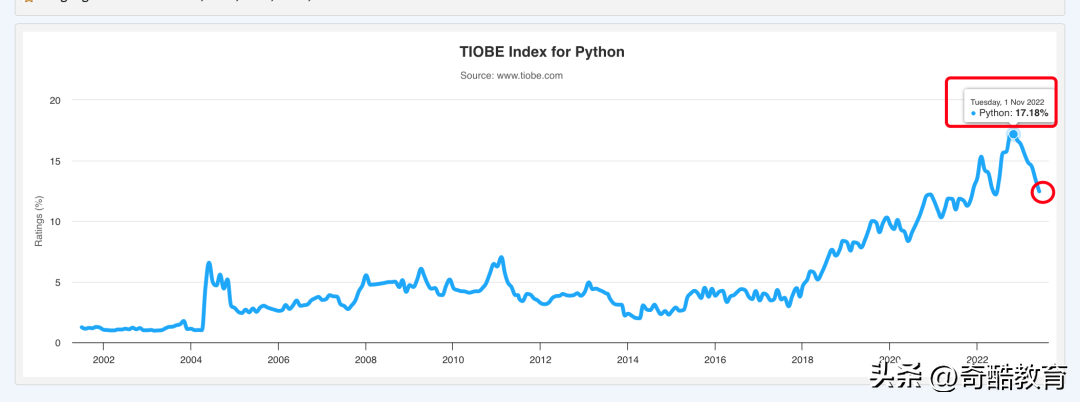Select the tooltip showing Python: 17.18%
Viewport: 1080px width, 402px height.
(1008, 108)
